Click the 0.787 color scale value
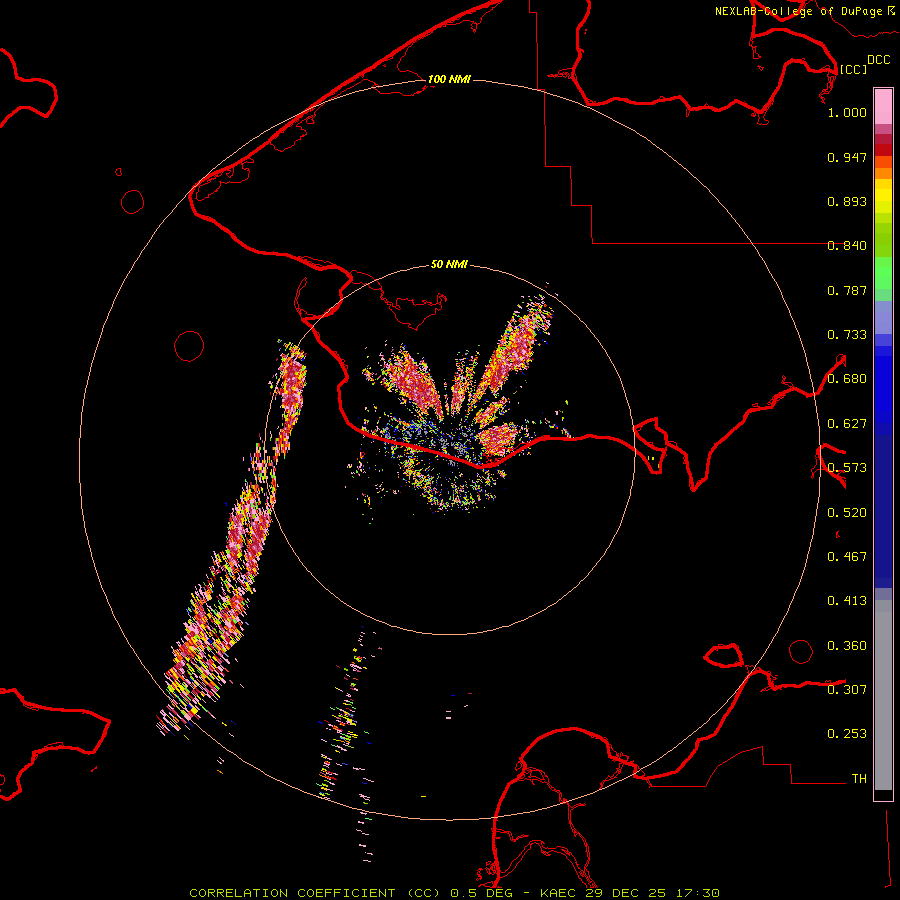Viewport: 900px width, 900px height. (x=847, y=290)
